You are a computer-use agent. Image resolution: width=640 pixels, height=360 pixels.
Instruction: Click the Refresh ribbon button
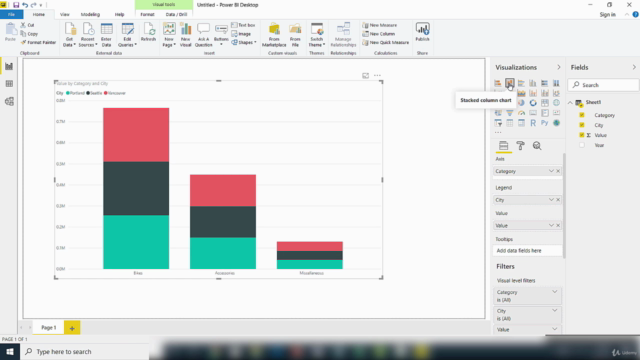[148, 33]
